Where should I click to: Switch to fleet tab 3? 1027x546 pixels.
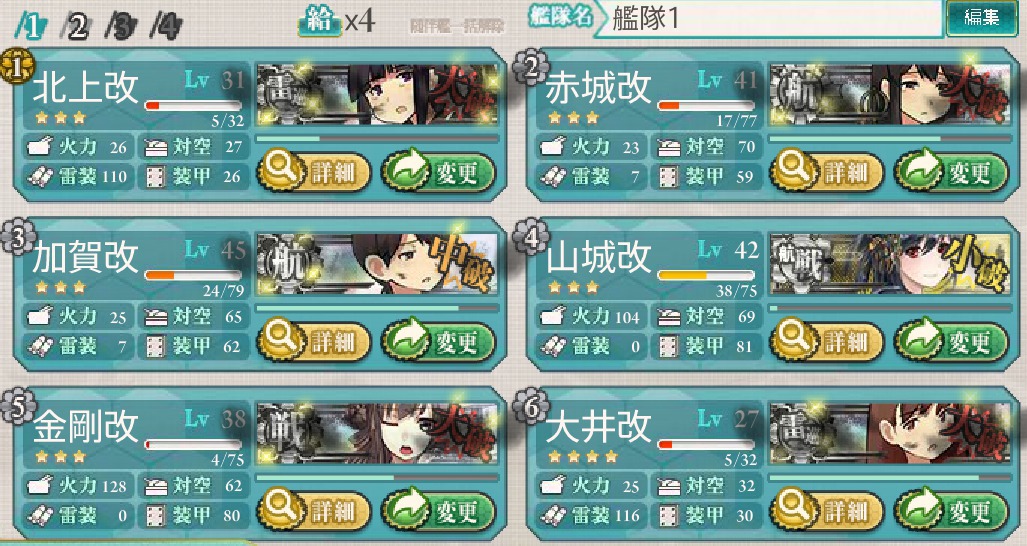tap(122, 27)
